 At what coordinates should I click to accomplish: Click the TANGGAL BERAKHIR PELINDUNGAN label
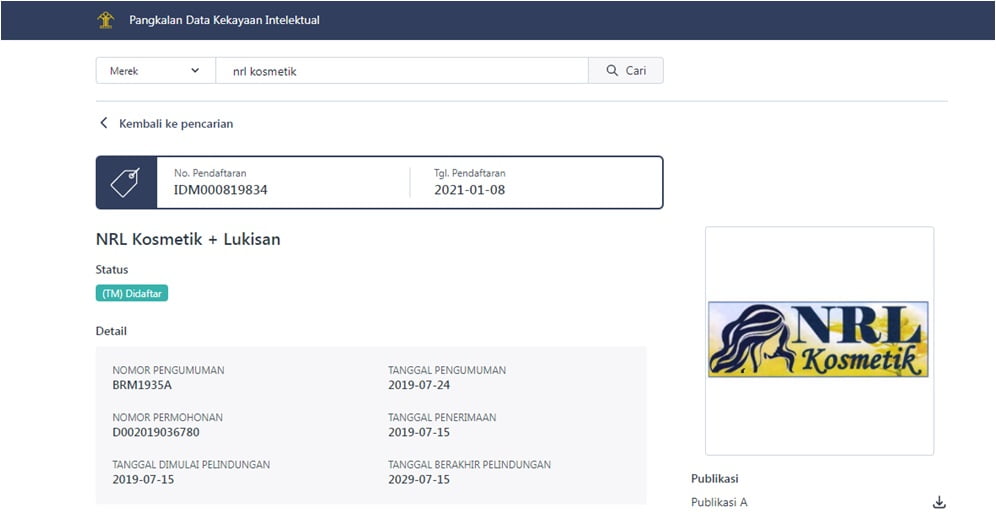(469, 465)
